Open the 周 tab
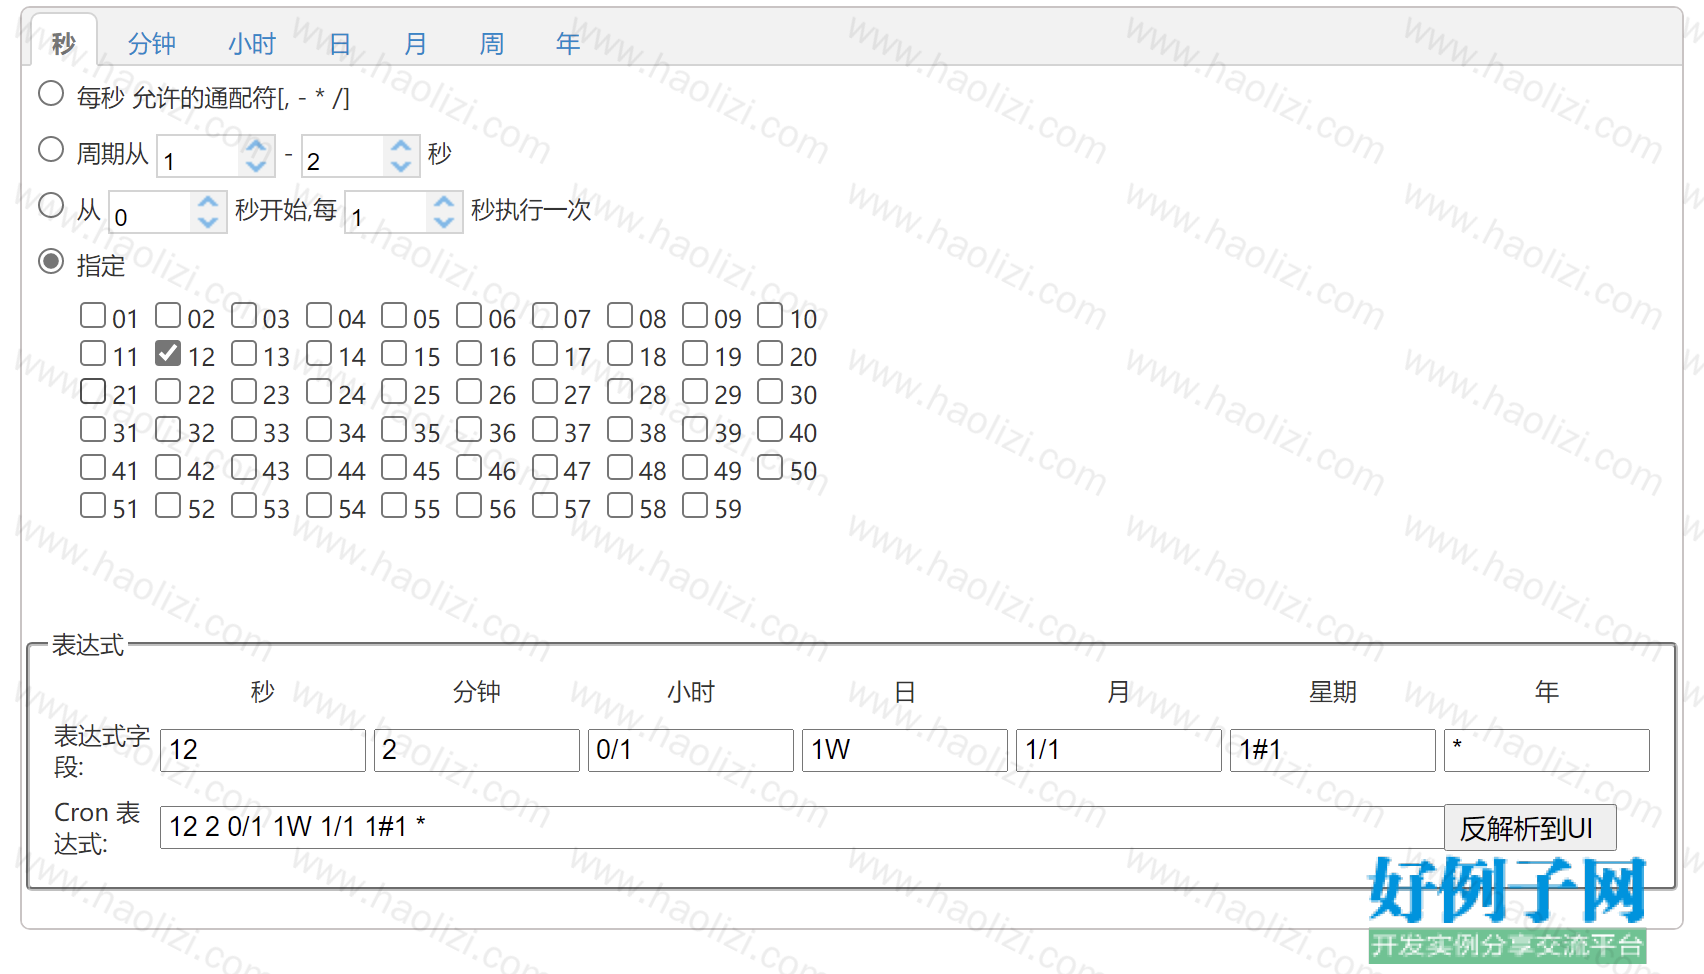This screenshot has width=1704, height=974. [492, 44]
